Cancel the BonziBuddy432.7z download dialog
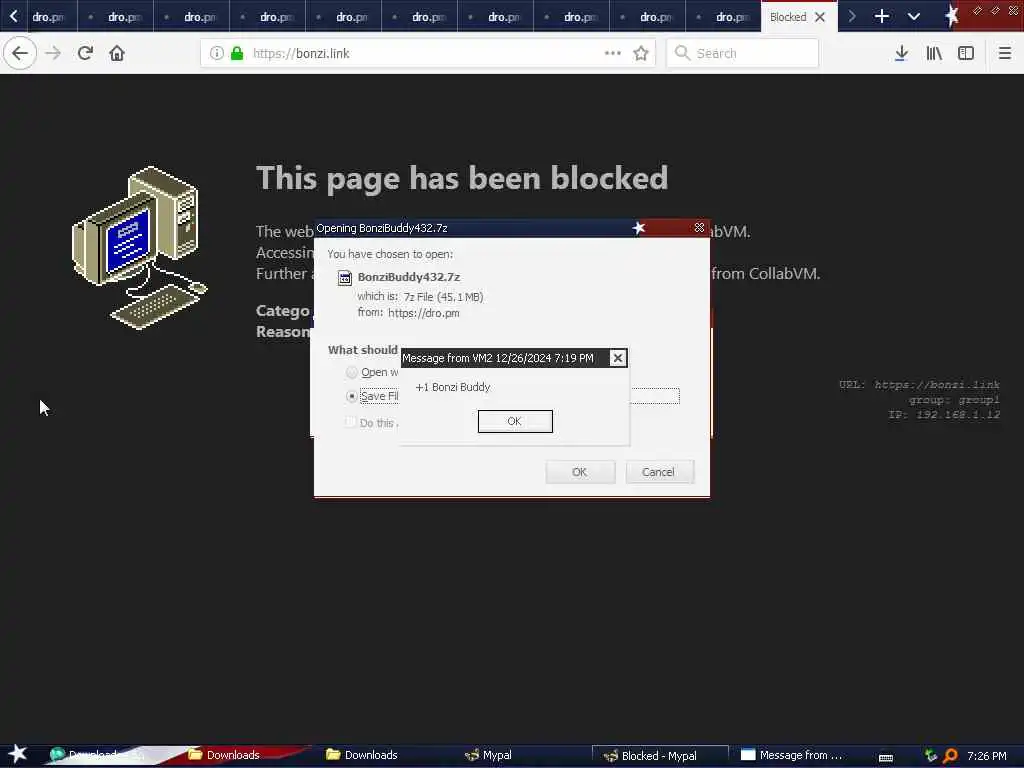The height and width of the screenshot is (768, 1024). [659, 472]
